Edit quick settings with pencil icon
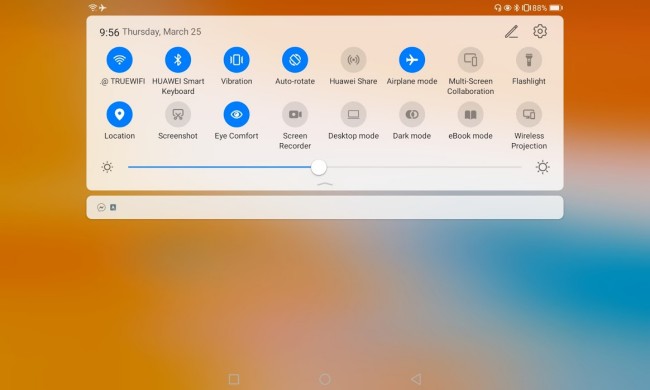 tap(511, 31)
